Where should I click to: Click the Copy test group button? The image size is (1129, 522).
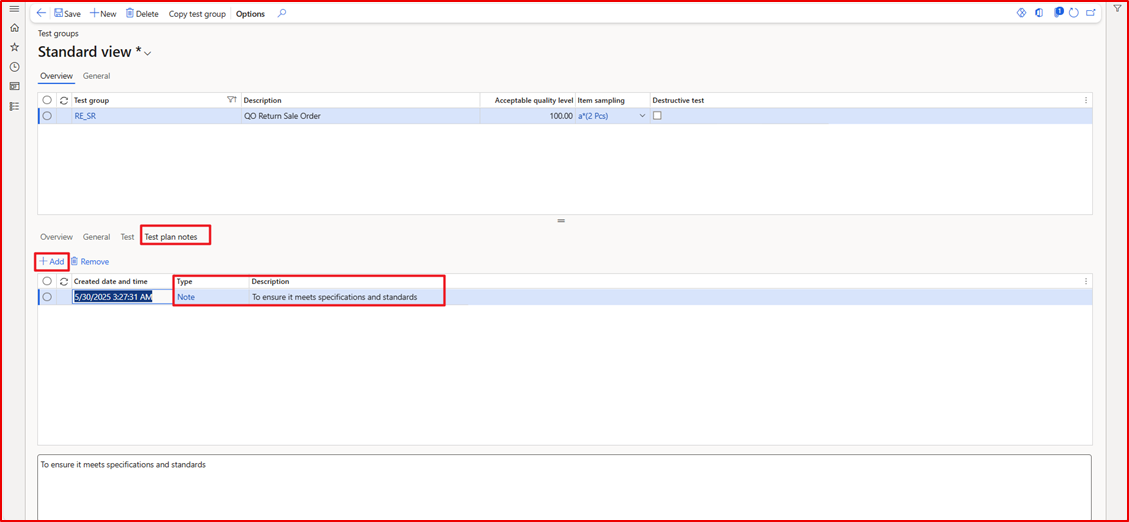197,14
